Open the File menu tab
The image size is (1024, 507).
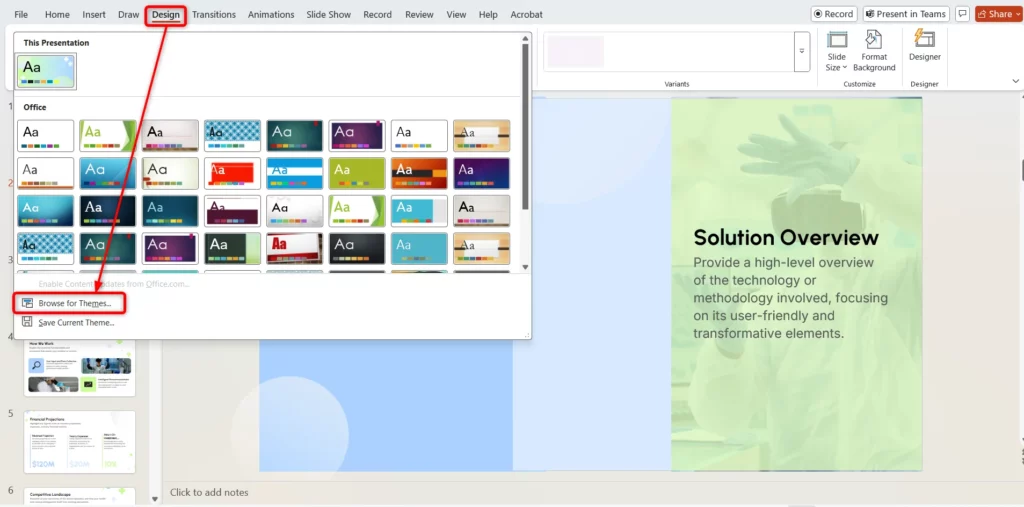21,15
